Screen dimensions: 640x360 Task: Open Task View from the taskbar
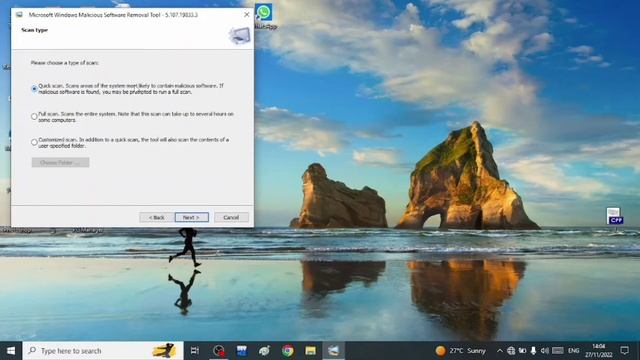[195, 351]
